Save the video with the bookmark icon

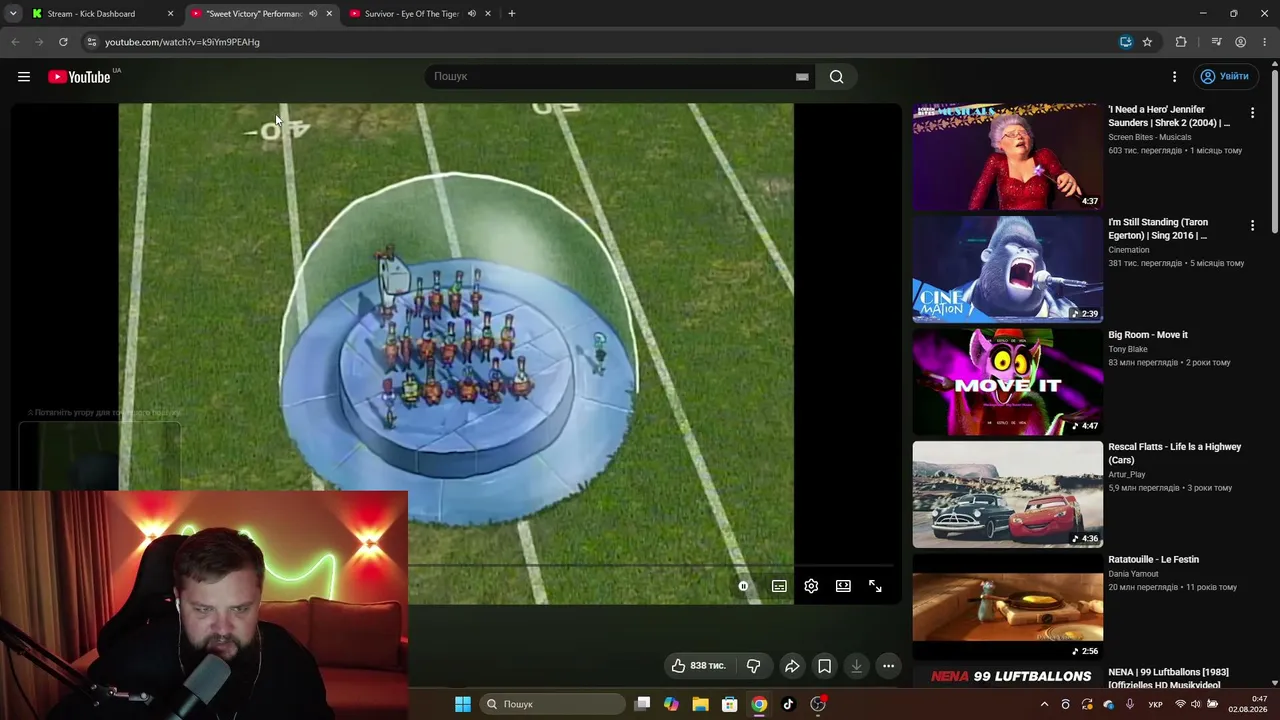tap(824, 666)
